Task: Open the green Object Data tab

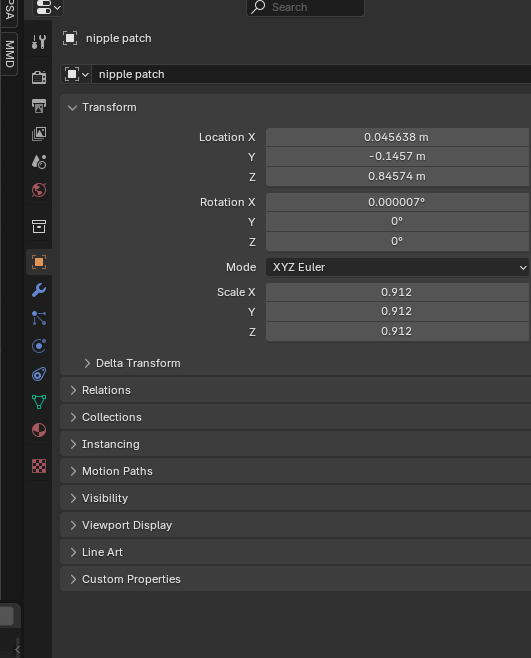Action: pyautogui.click(x=39, y=402)
